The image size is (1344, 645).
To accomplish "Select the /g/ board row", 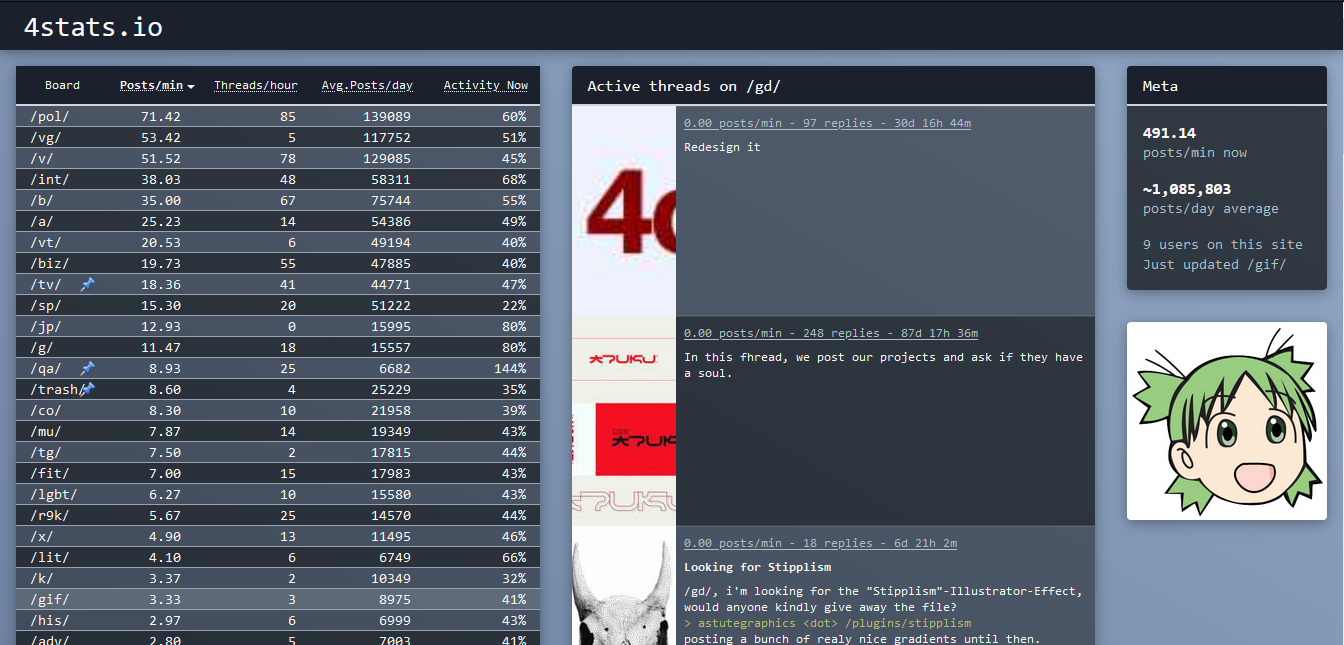I will (278, 348).
